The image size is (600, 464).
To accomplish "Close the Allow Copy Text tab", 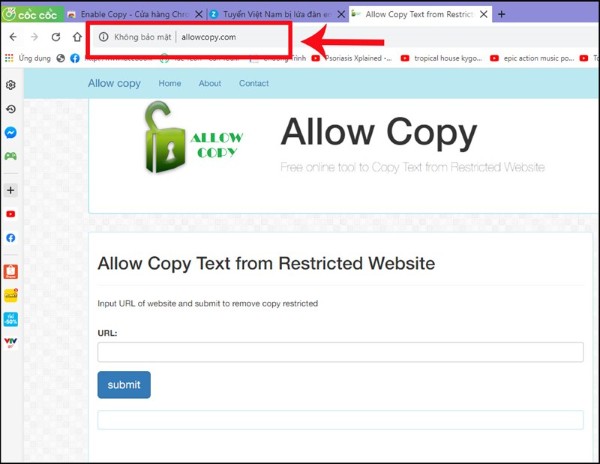I will (484, 15).
